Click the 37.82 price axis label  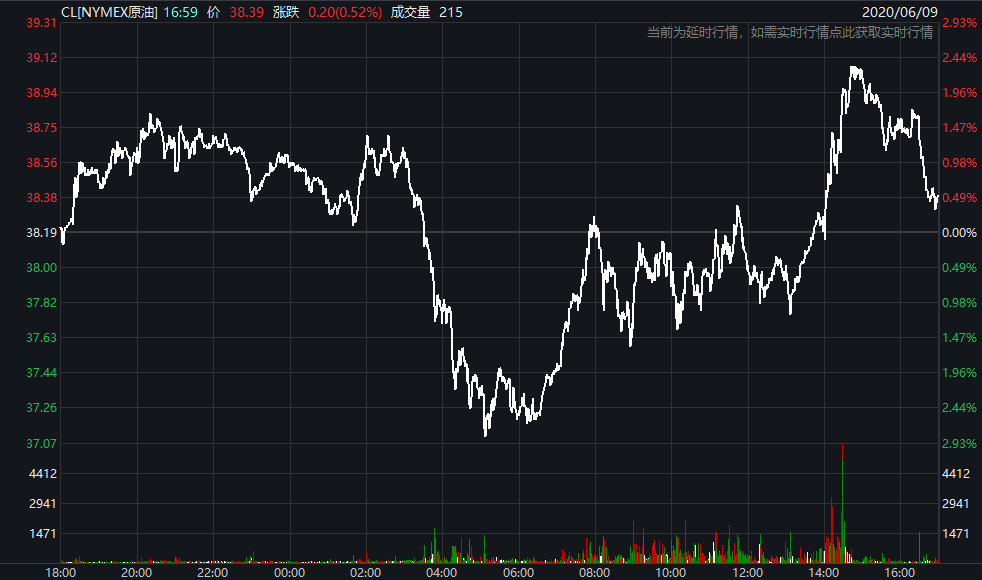[41, 303]
